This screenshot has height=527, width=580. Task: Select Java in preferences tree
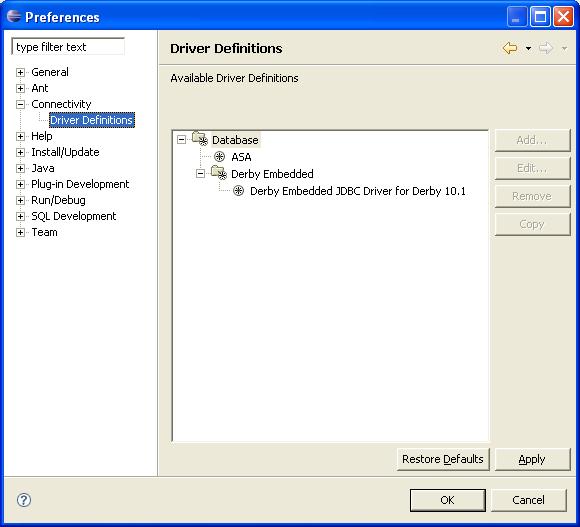tap(43, 168)
